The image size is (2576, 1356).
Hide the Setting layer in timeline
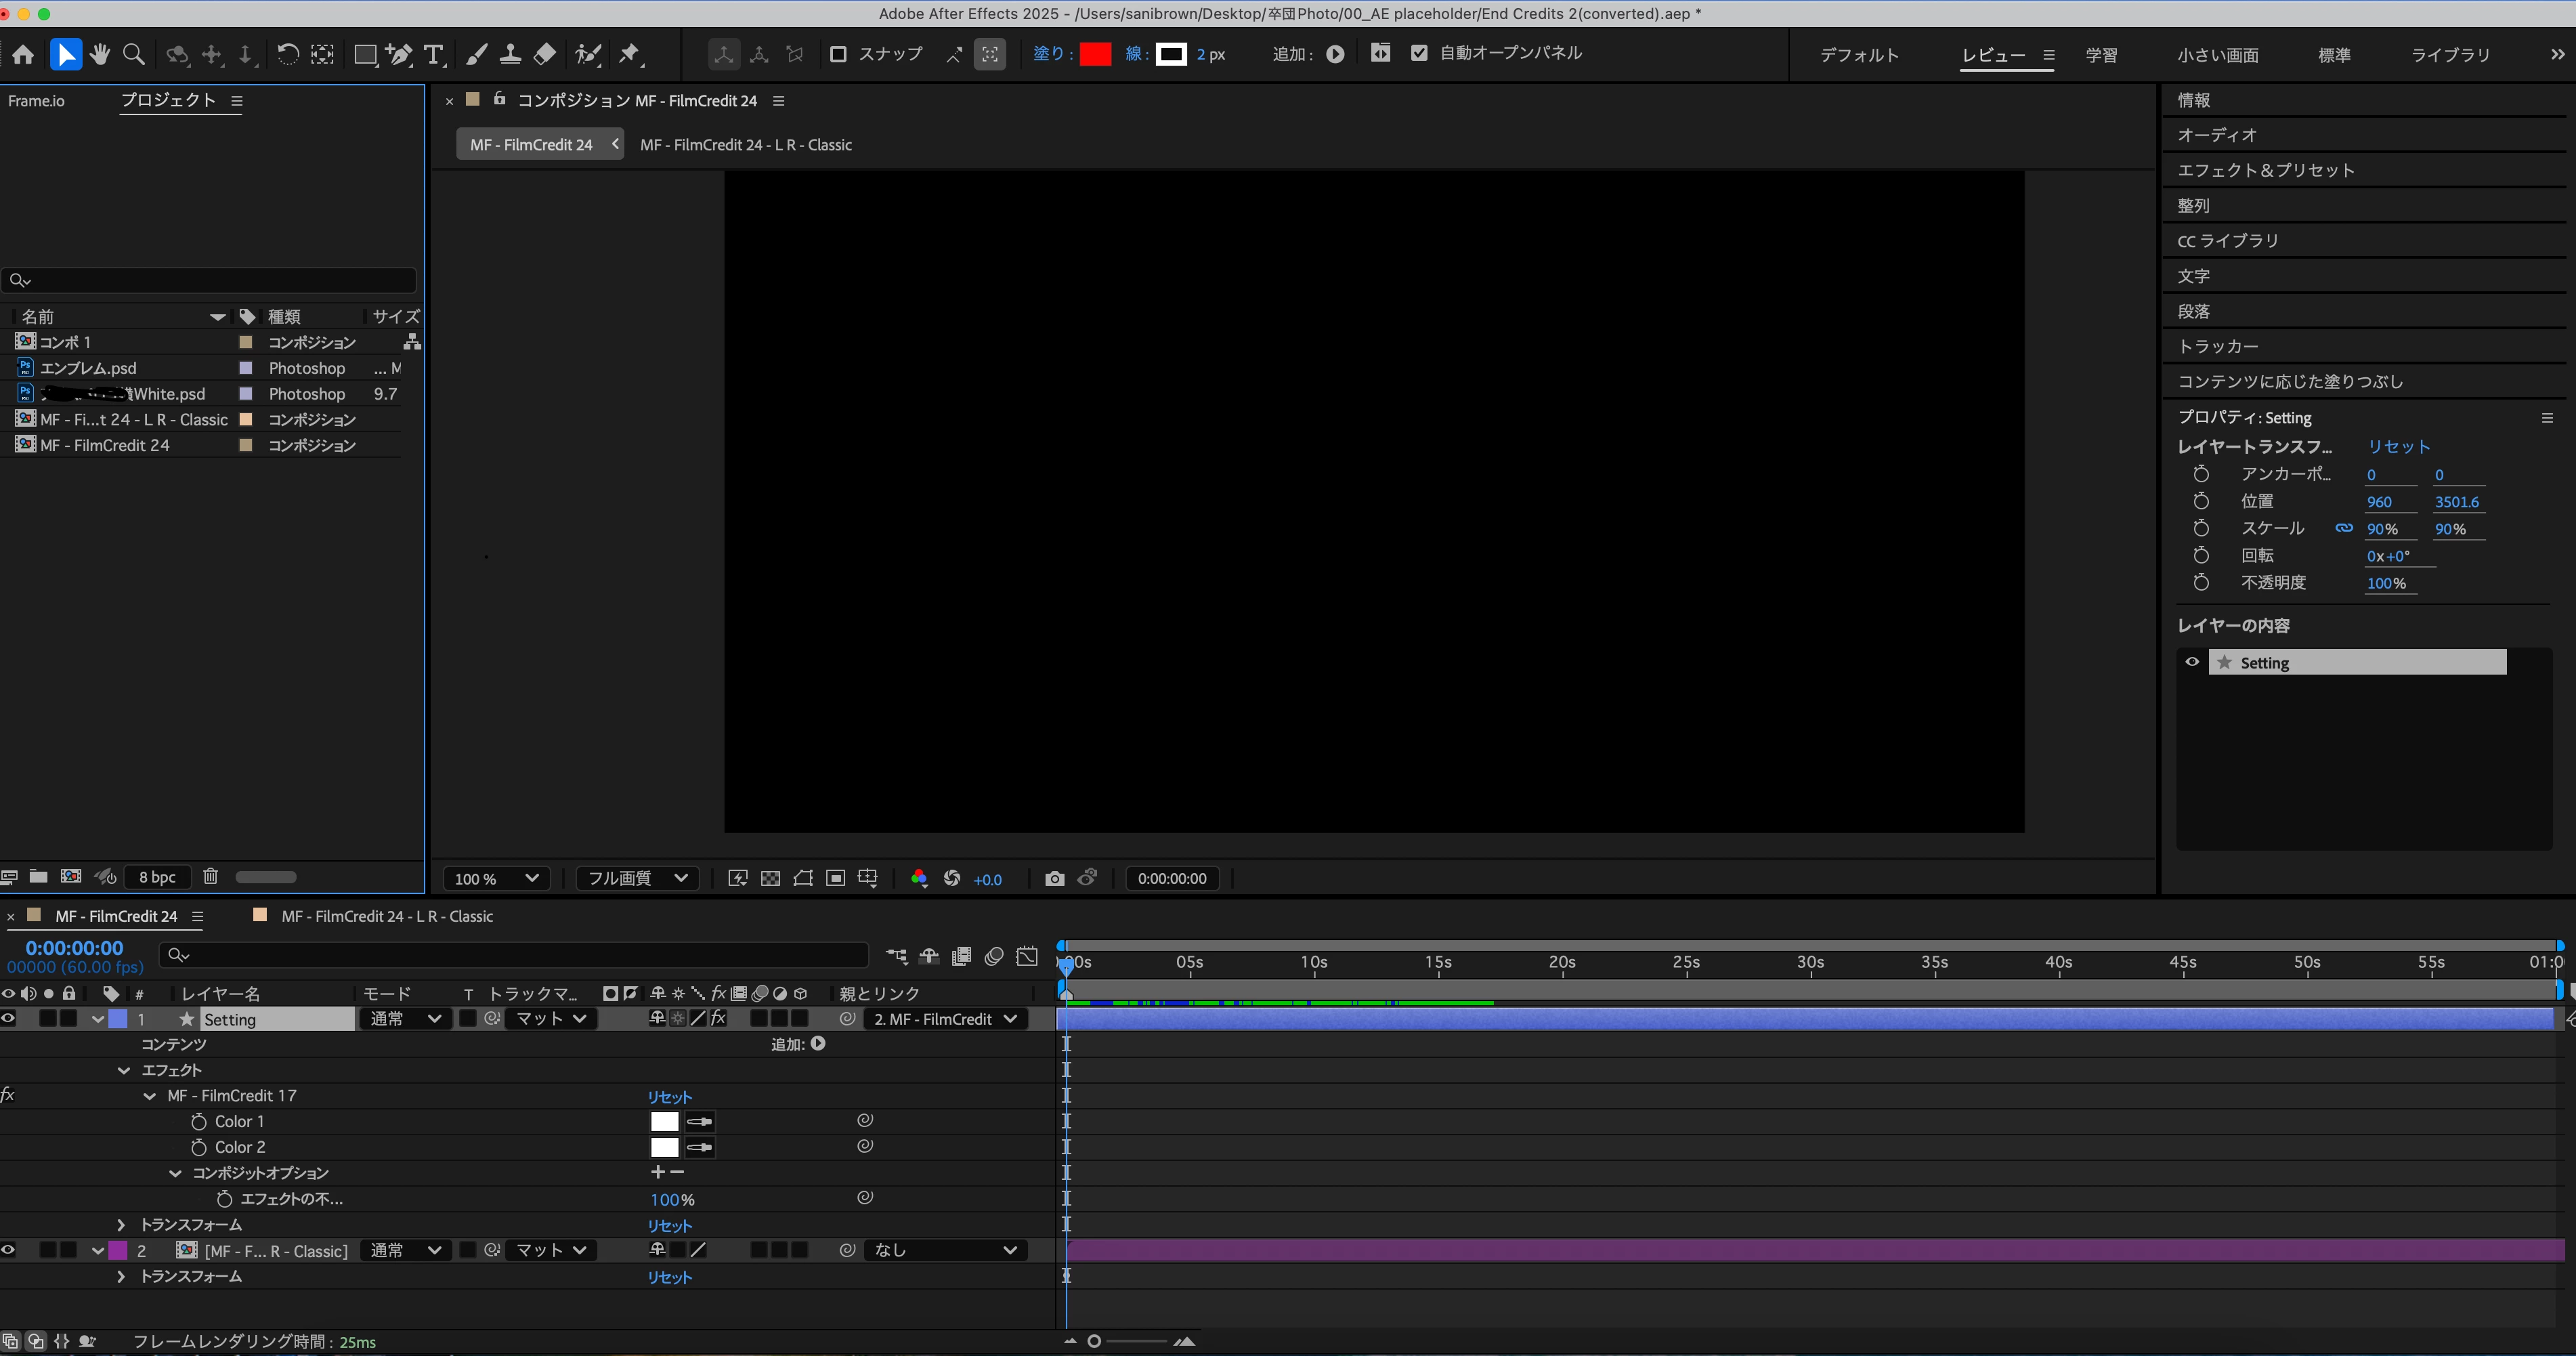(9, 1019)
